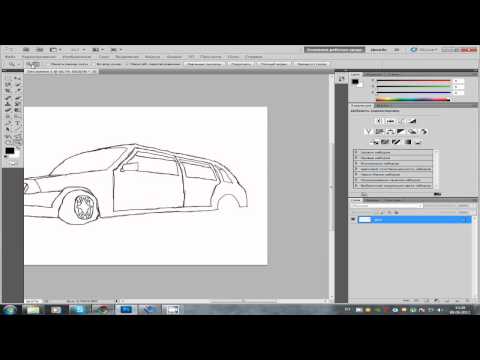Screen dimensions: 480x360
Task: Select the Eraser tool
Action: click(x=8, y=111)
